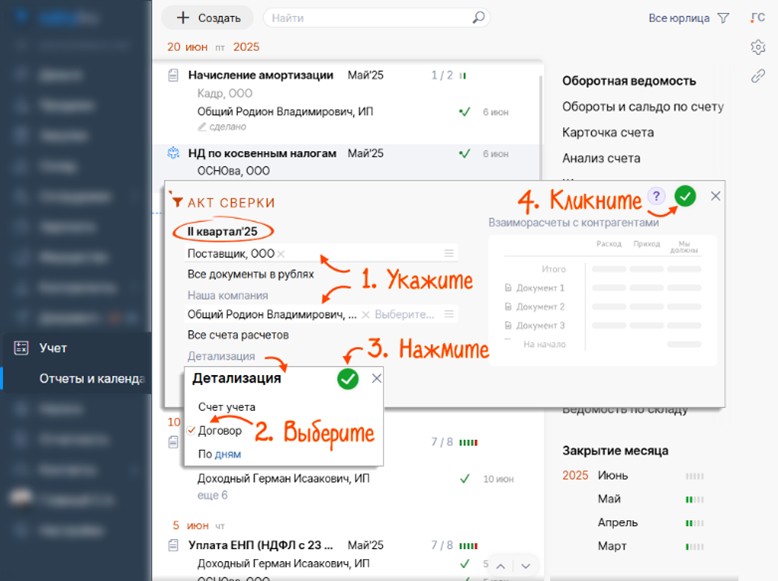Open Май month closing progress bar
This screenshot has width=778, height=581.
point(688,499)
